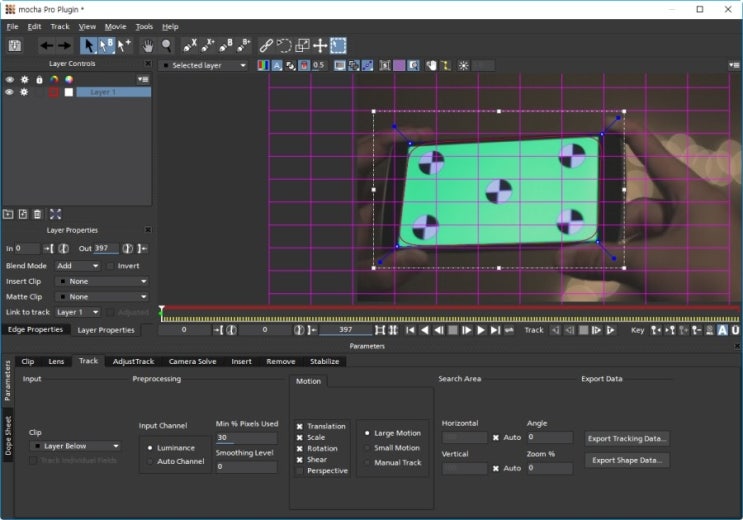Enable the Invert checkbox

click(x=110, y=266)
